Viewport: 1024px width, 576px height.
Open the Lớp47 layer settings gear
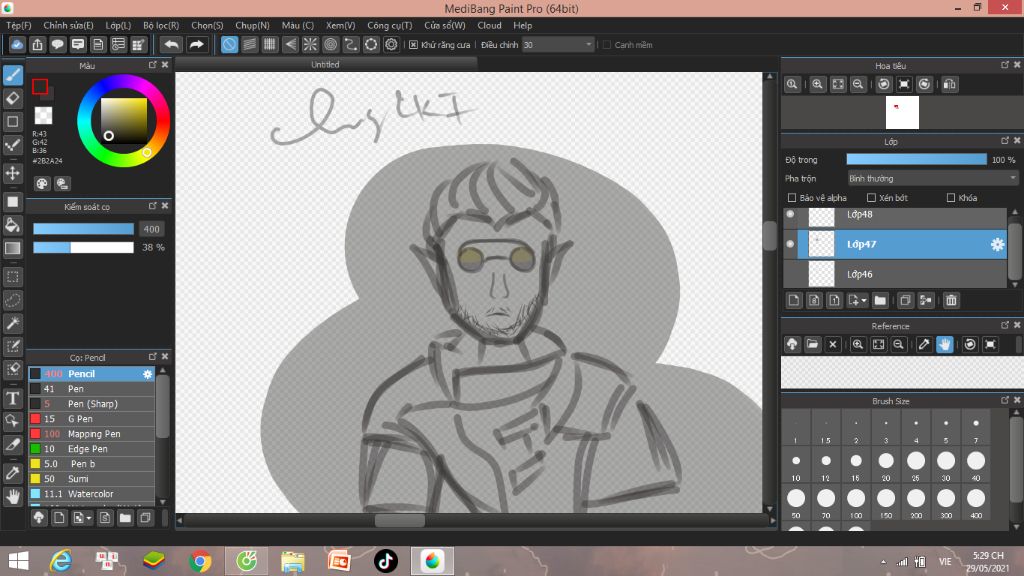pos(997,244)
